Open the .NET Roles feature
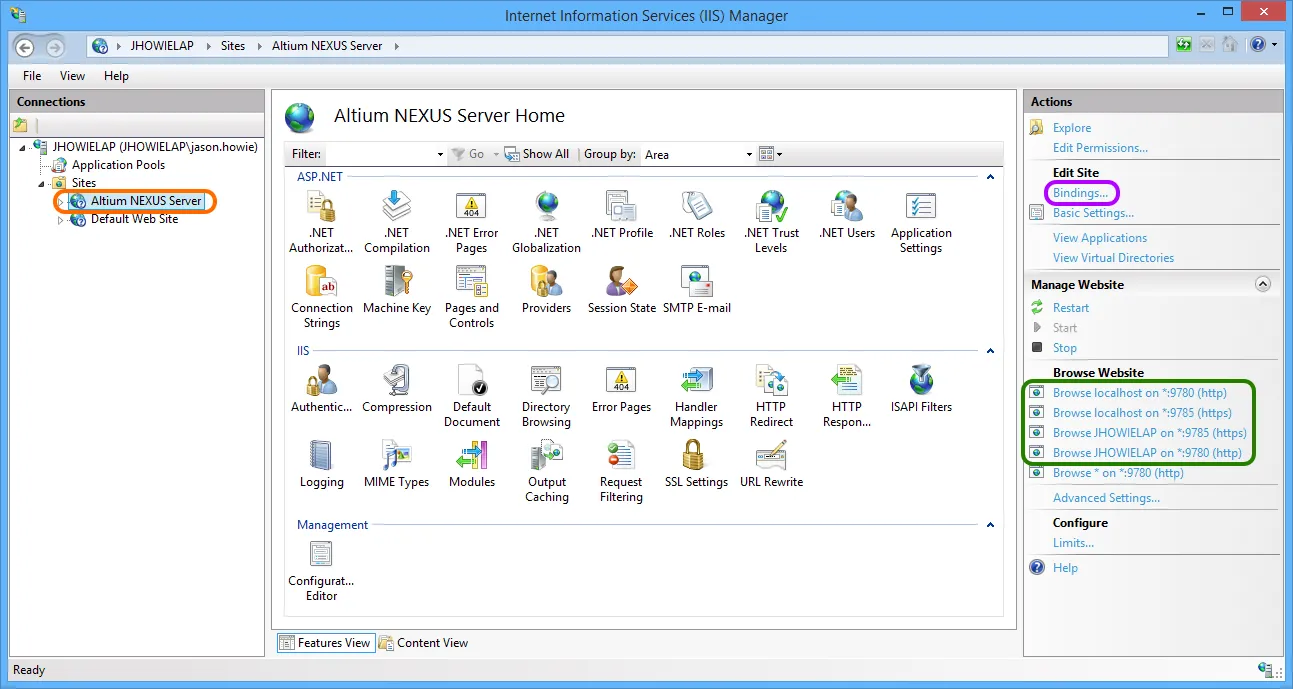The width and height of the screenshot is (1293, 689). (x=696, y=215)
